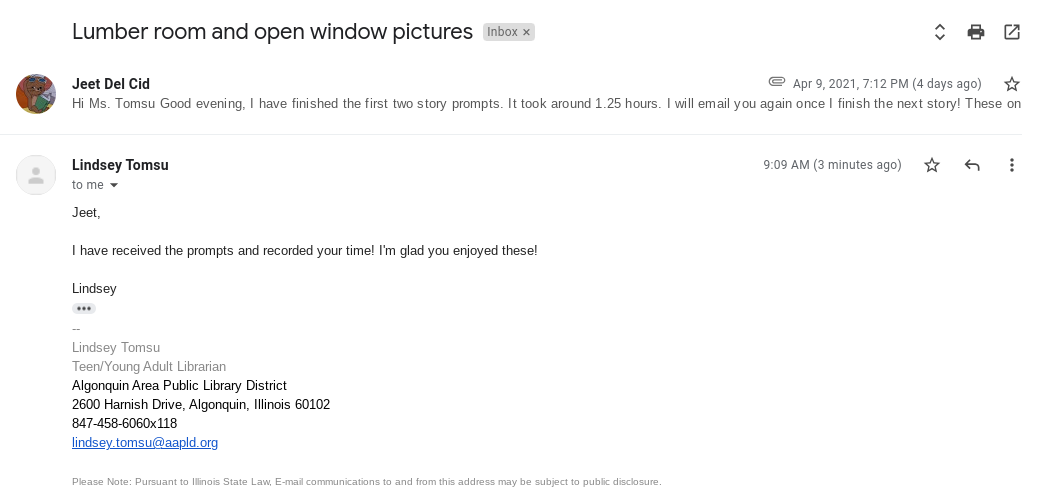1040x493 pixels.
Task: Click Lindsey Tomsu's avatar icon
Action: tap(36, 175)
